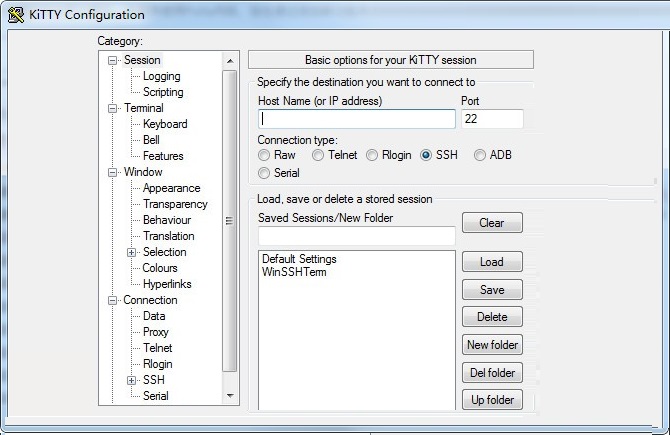670x435 pixels.
Task: Expand the SSH tree node
Action: point(132,381)
